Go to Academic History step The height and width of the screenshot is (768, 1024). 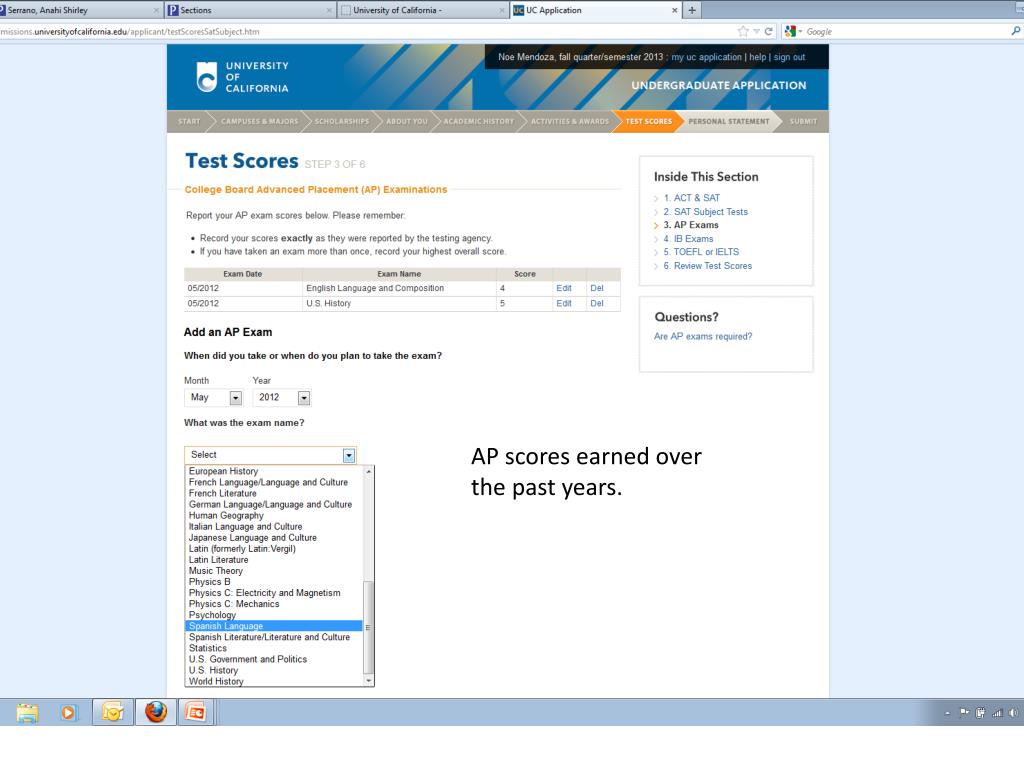pos(479,121)
